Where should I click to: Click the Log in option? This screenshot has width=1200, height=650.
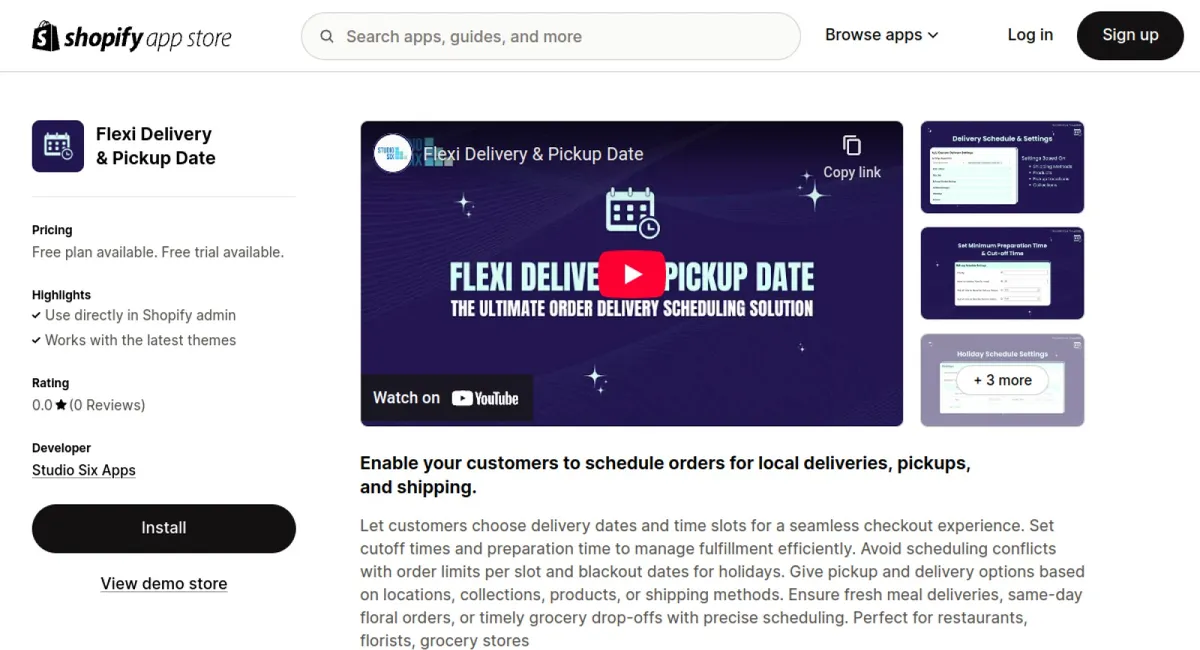coord(1030,34)
